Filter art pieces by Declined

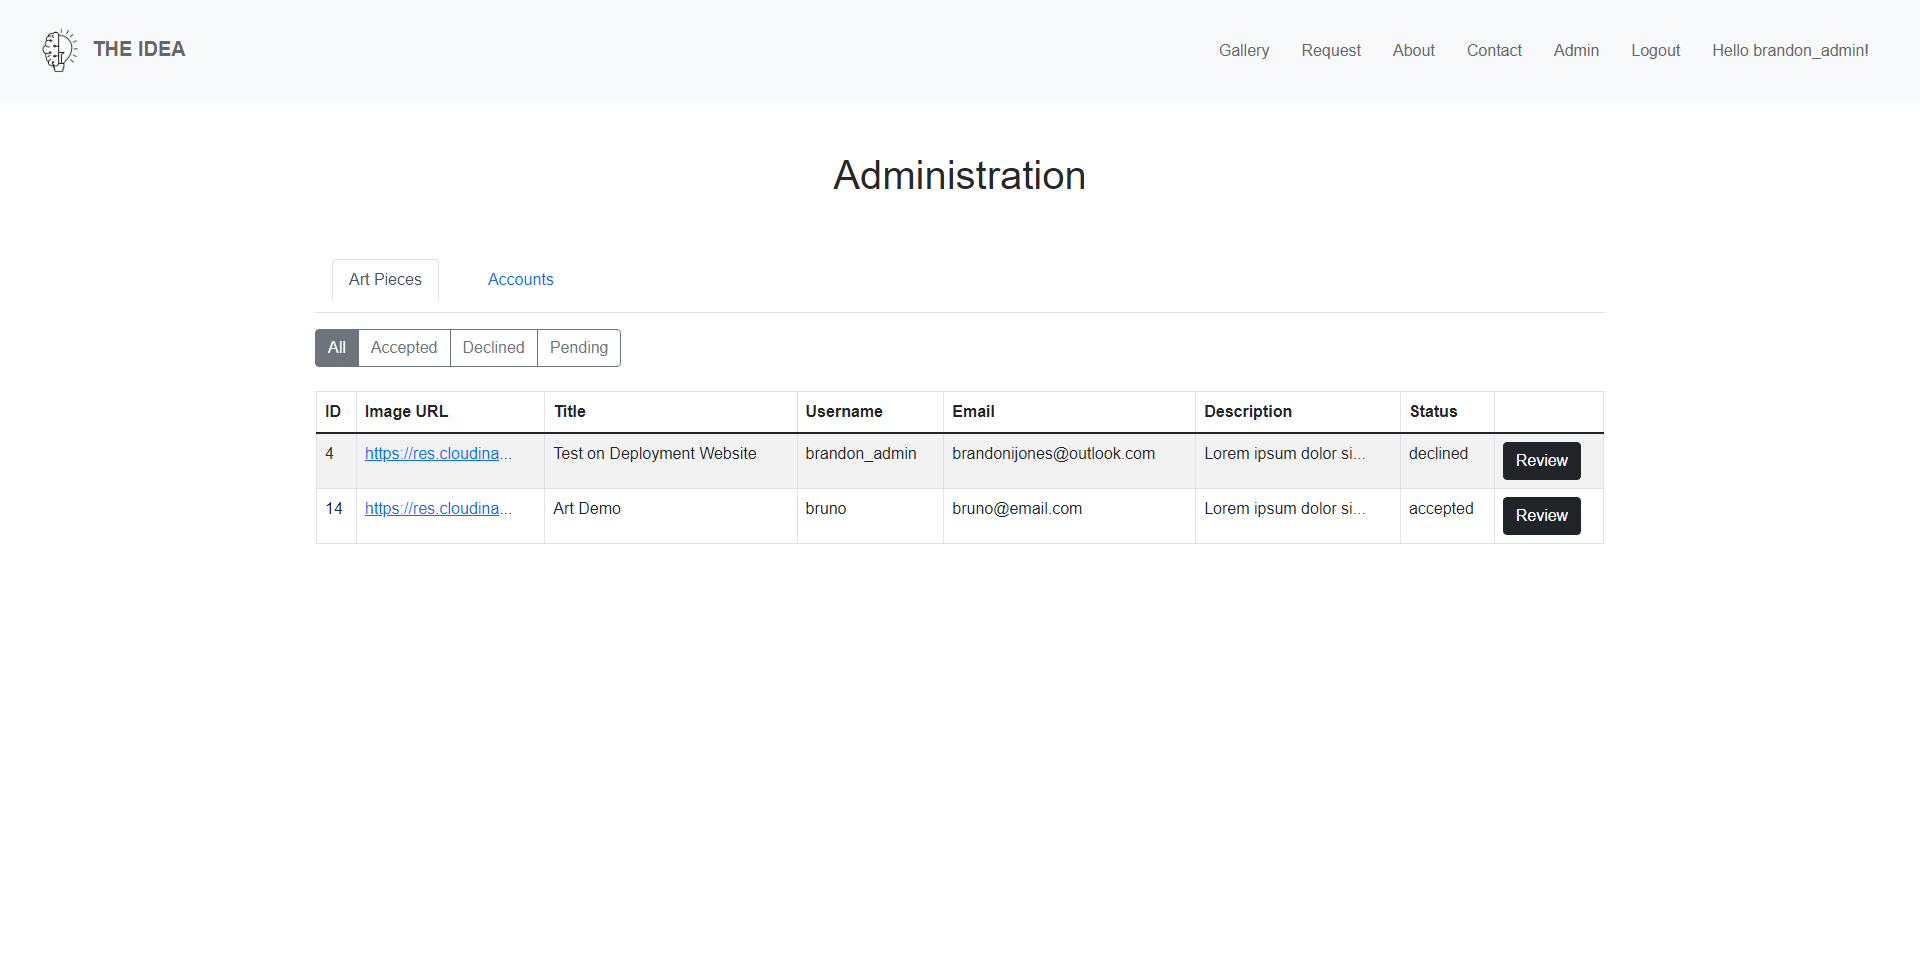pos(493,347)
